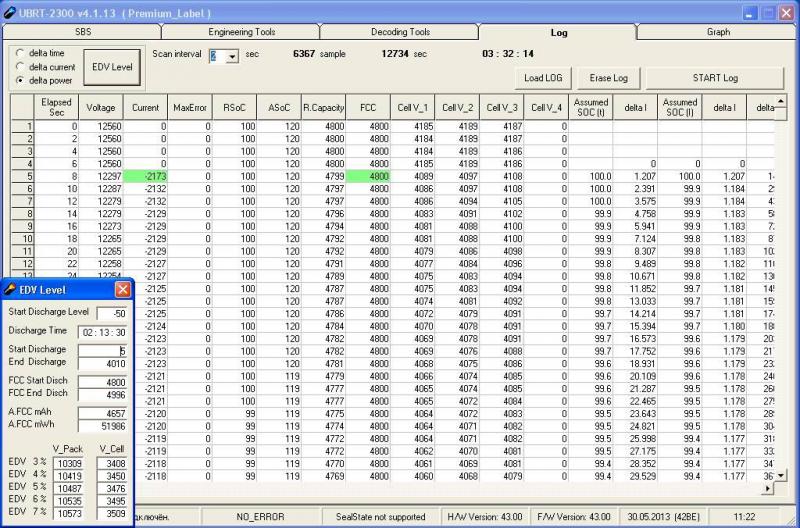The height and width of the screenshot is (528, 800).
Task: Switch to the SBS tab
Action: coord(83,32)
